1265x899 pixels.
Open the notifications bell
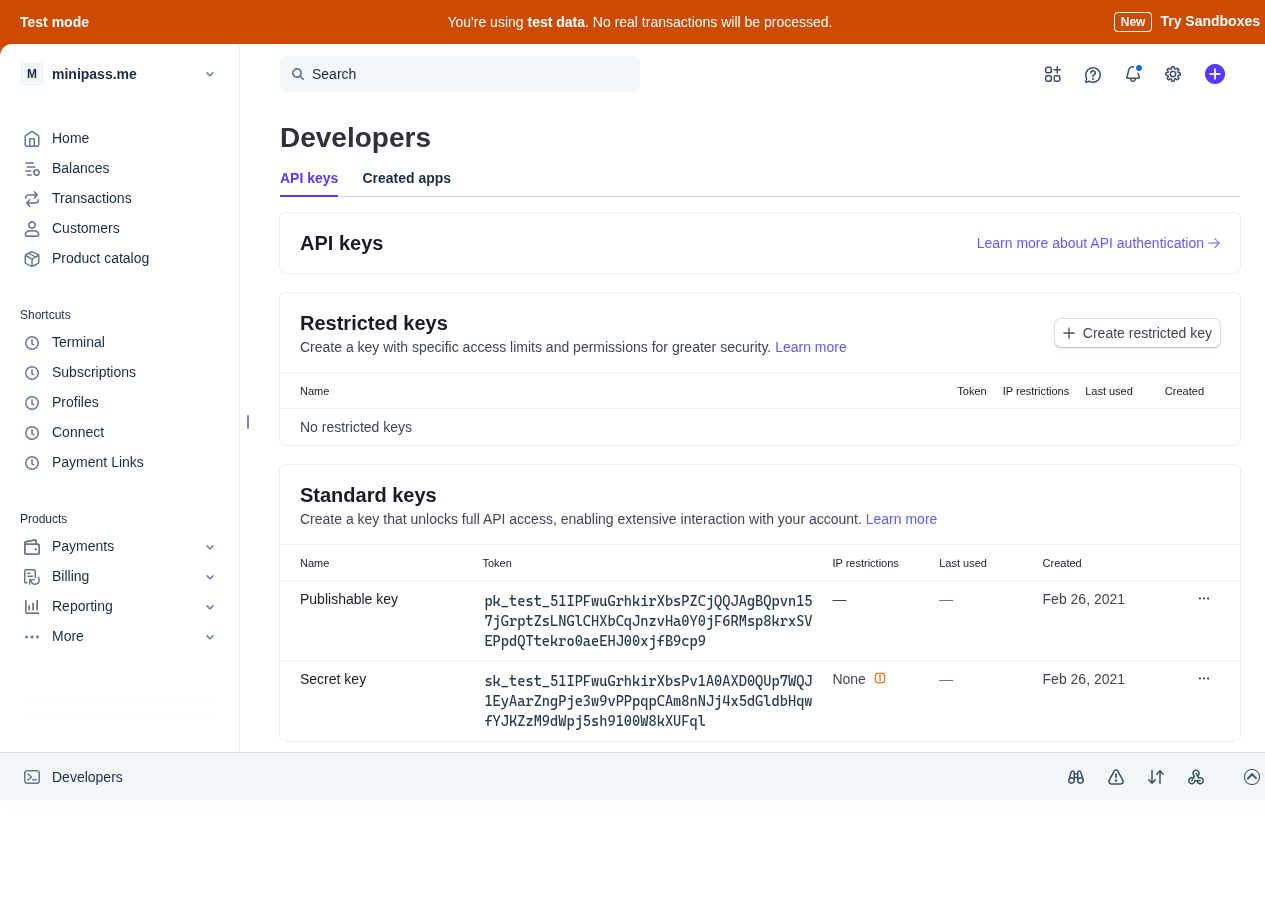click(1132, 73)
